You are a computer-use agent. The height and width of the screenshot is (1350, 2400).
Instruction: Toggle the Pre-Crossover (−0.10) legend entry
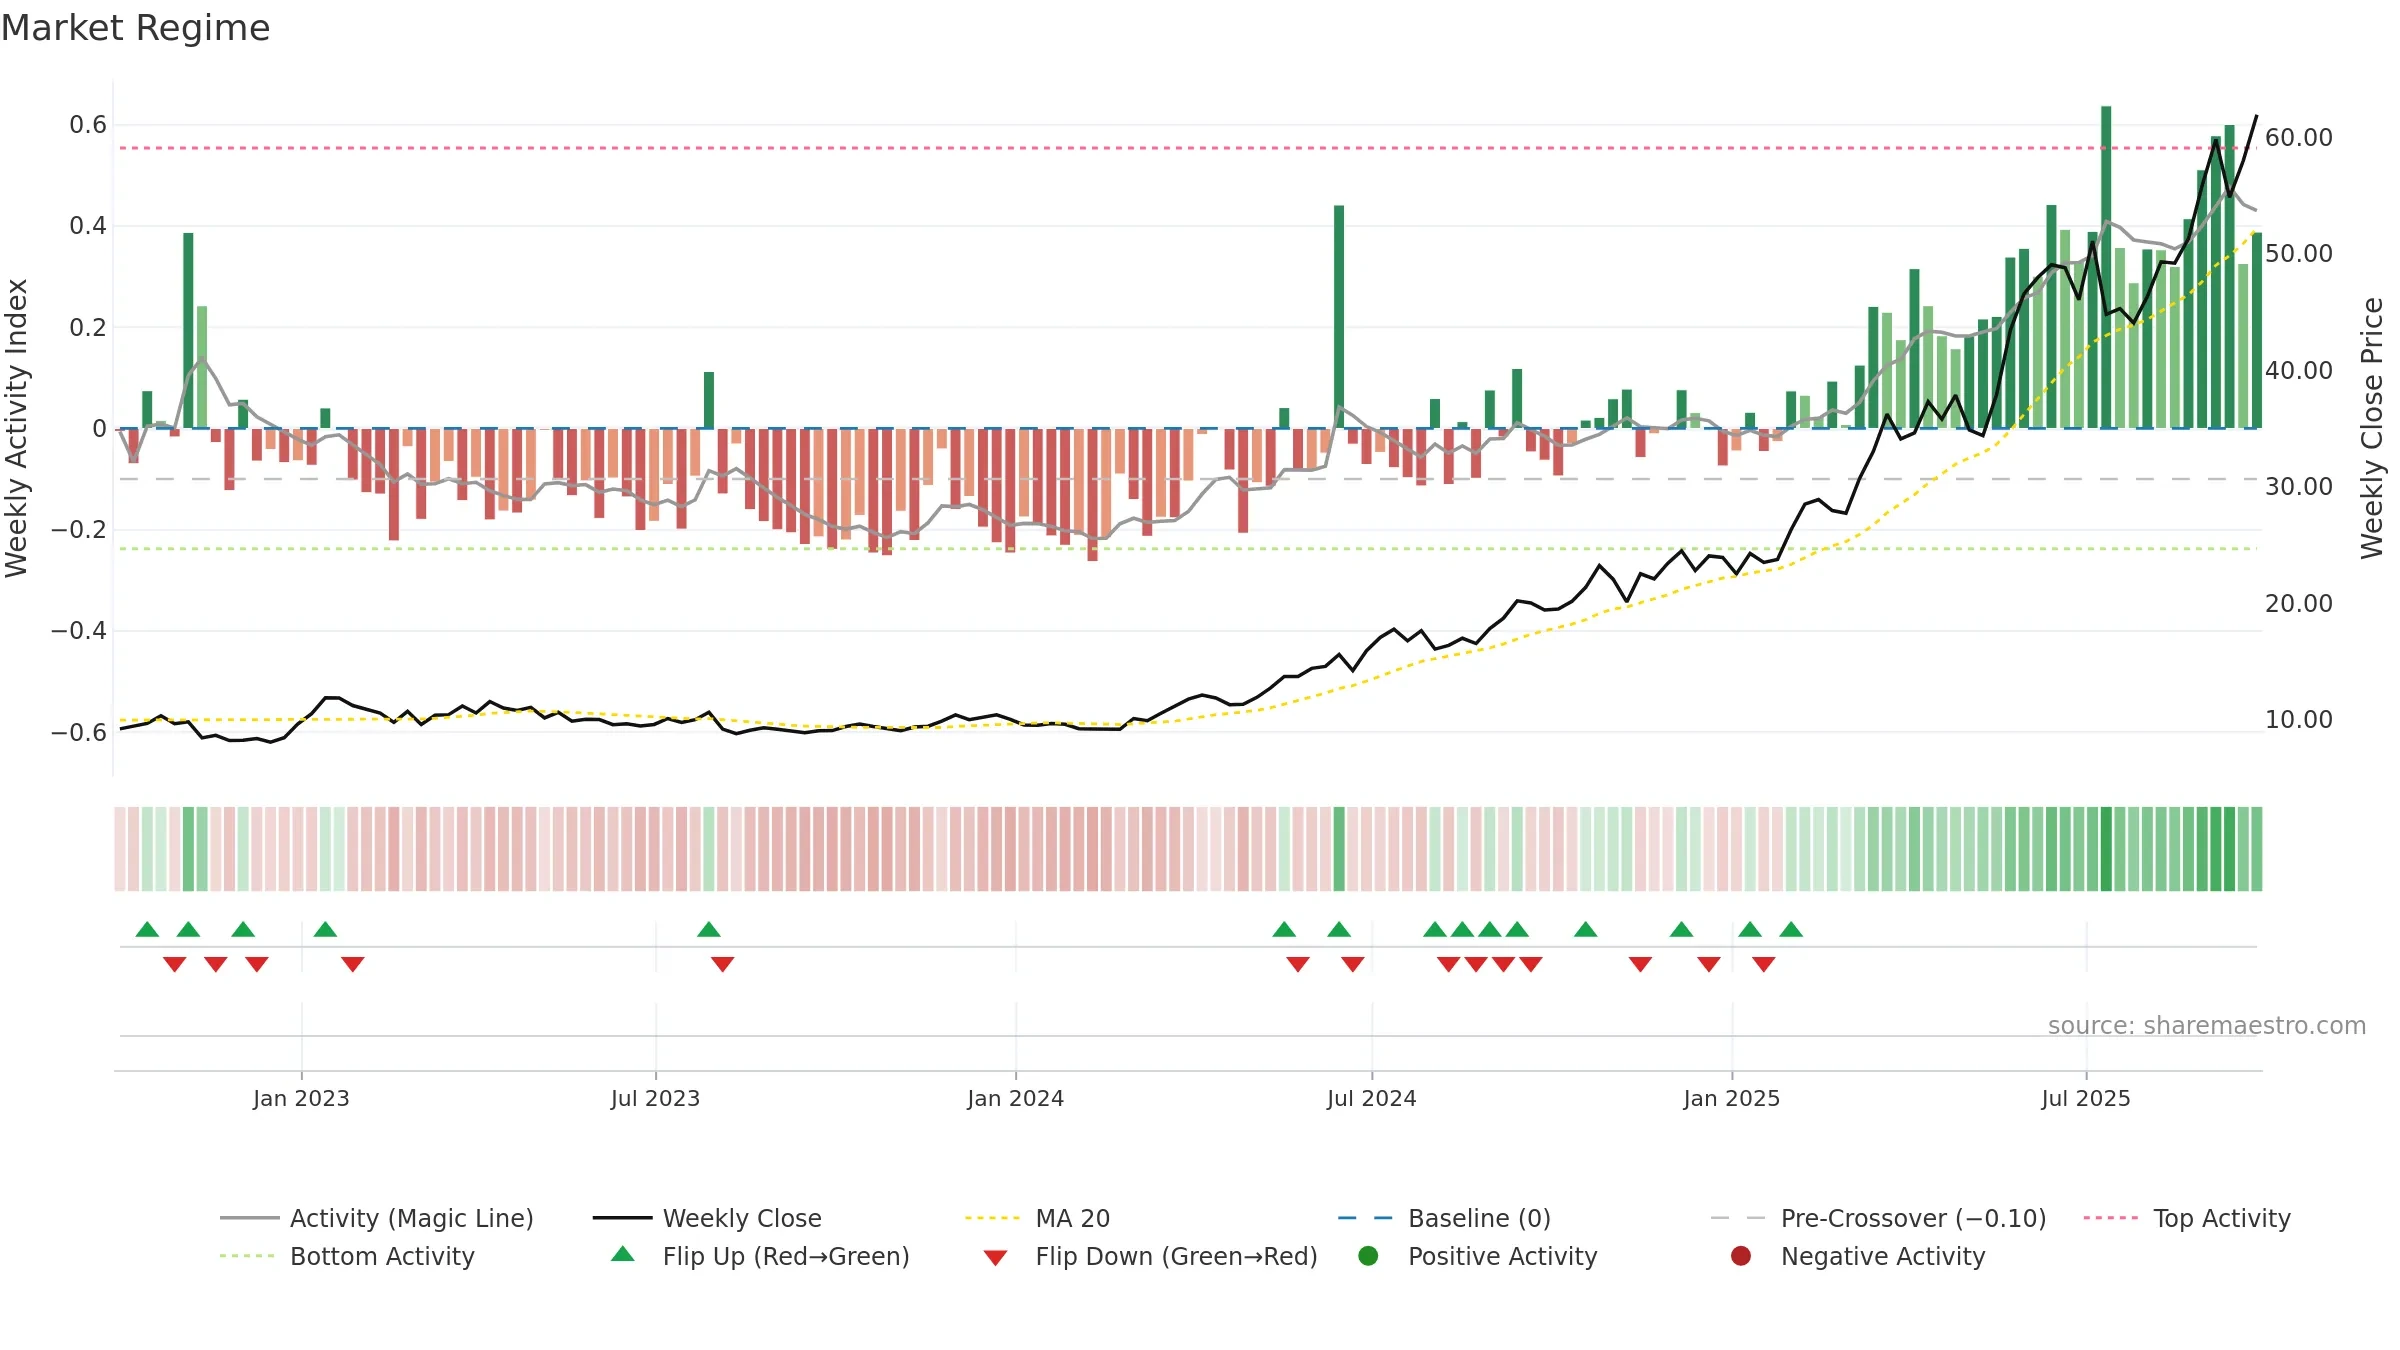point(1878,1218)
